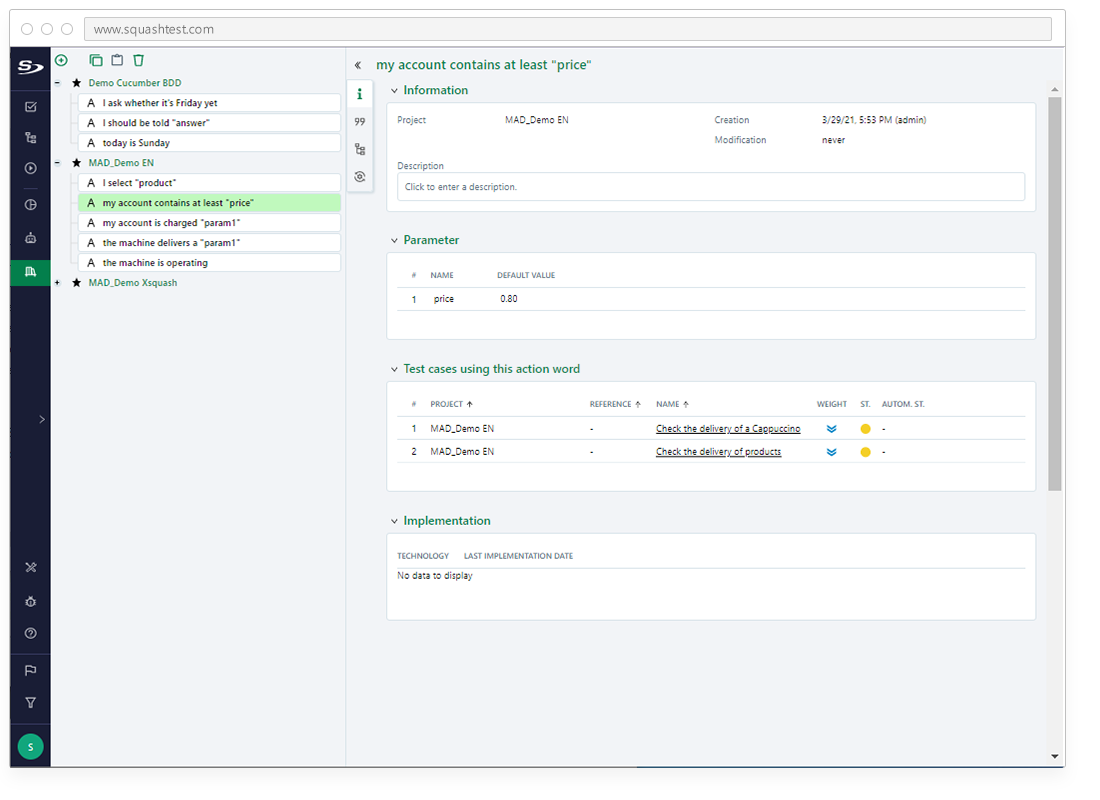Open the user avatar S menu
The width and height of the screenshot is (1100, 800).
click(x=31, y=747)
